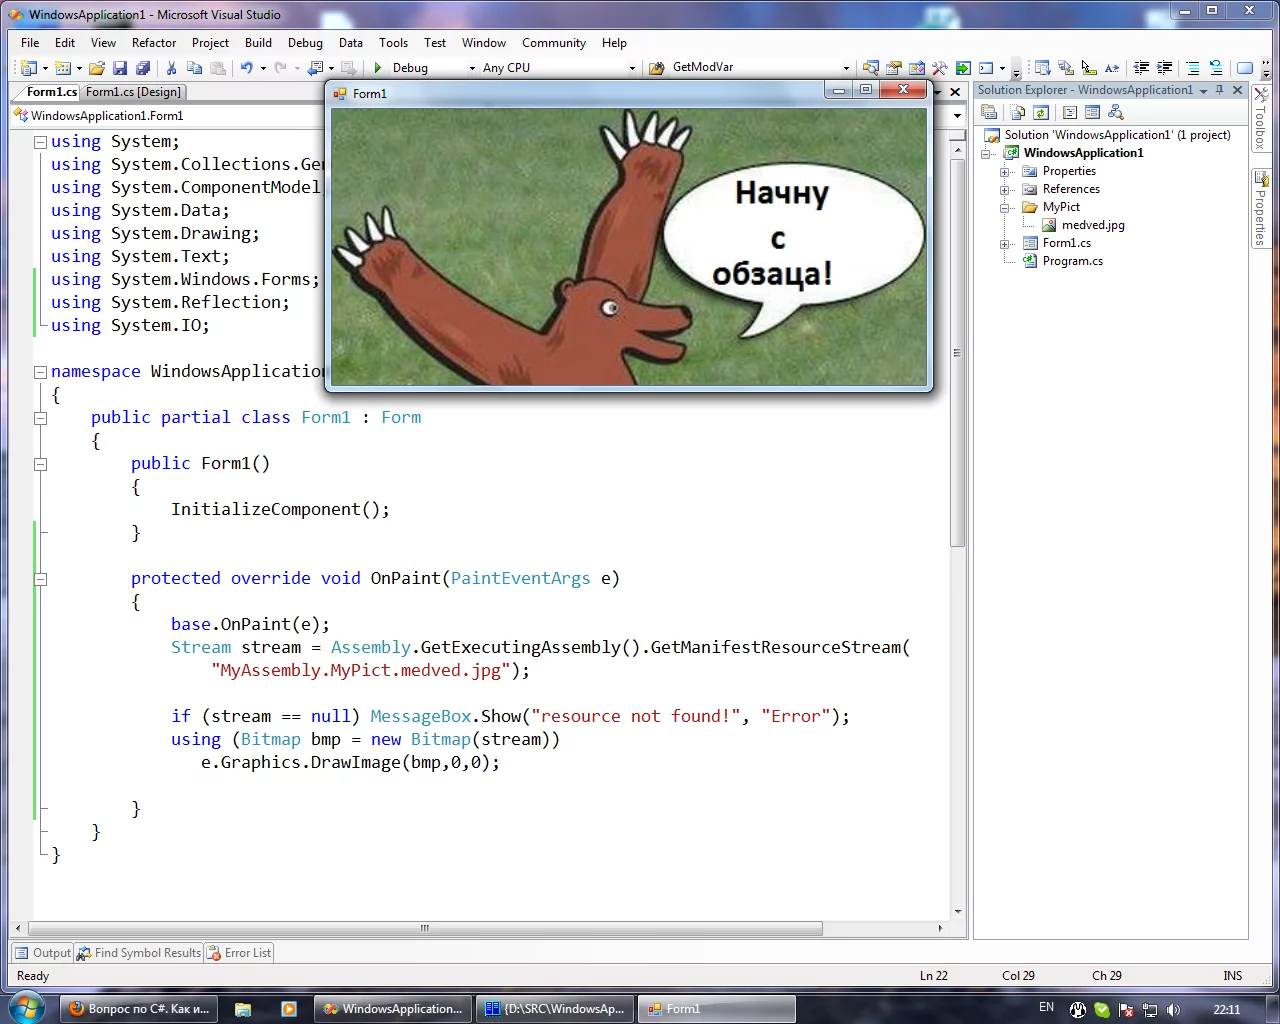Click Refresh icon in Solution Explorer toolbar
The image size is (1280, 1024).
pyautogui.click(x=1041, y=112)
